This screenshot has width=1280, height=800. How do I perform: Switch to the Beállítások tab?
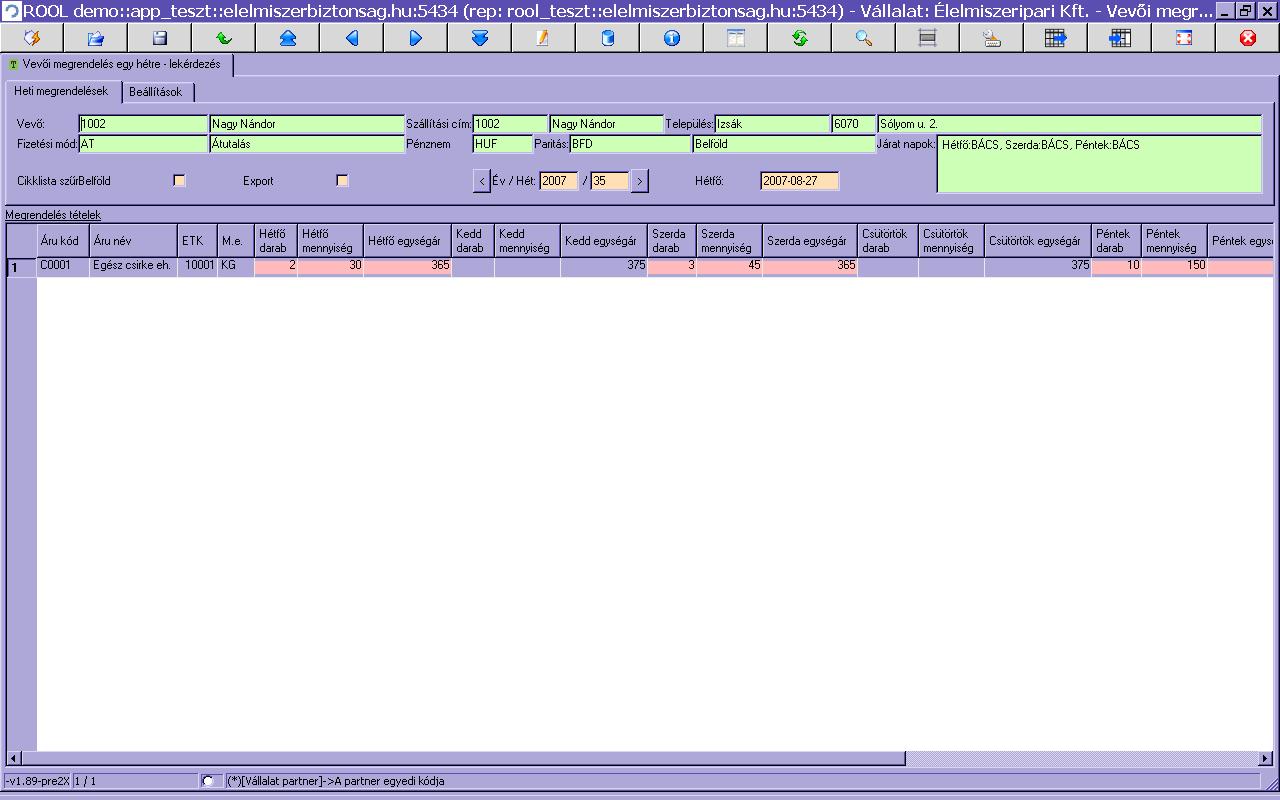click(x=156, y=92)
